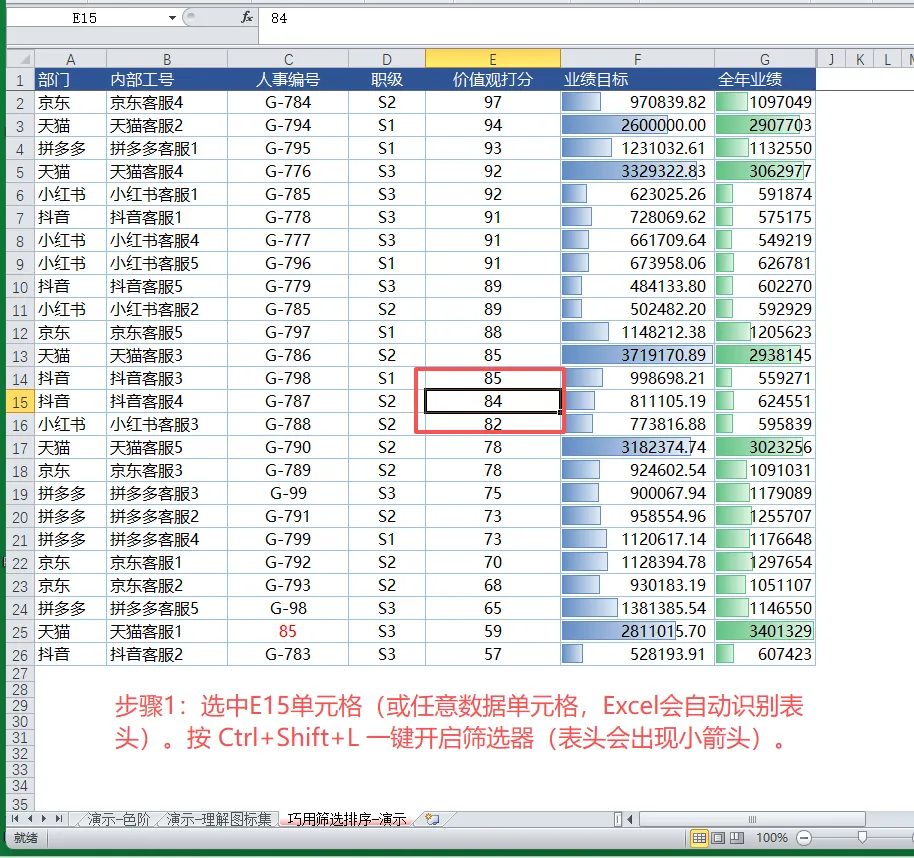The image size is (914, 858).
Task: Click the 内部工号 header cell
Action: 167,79
